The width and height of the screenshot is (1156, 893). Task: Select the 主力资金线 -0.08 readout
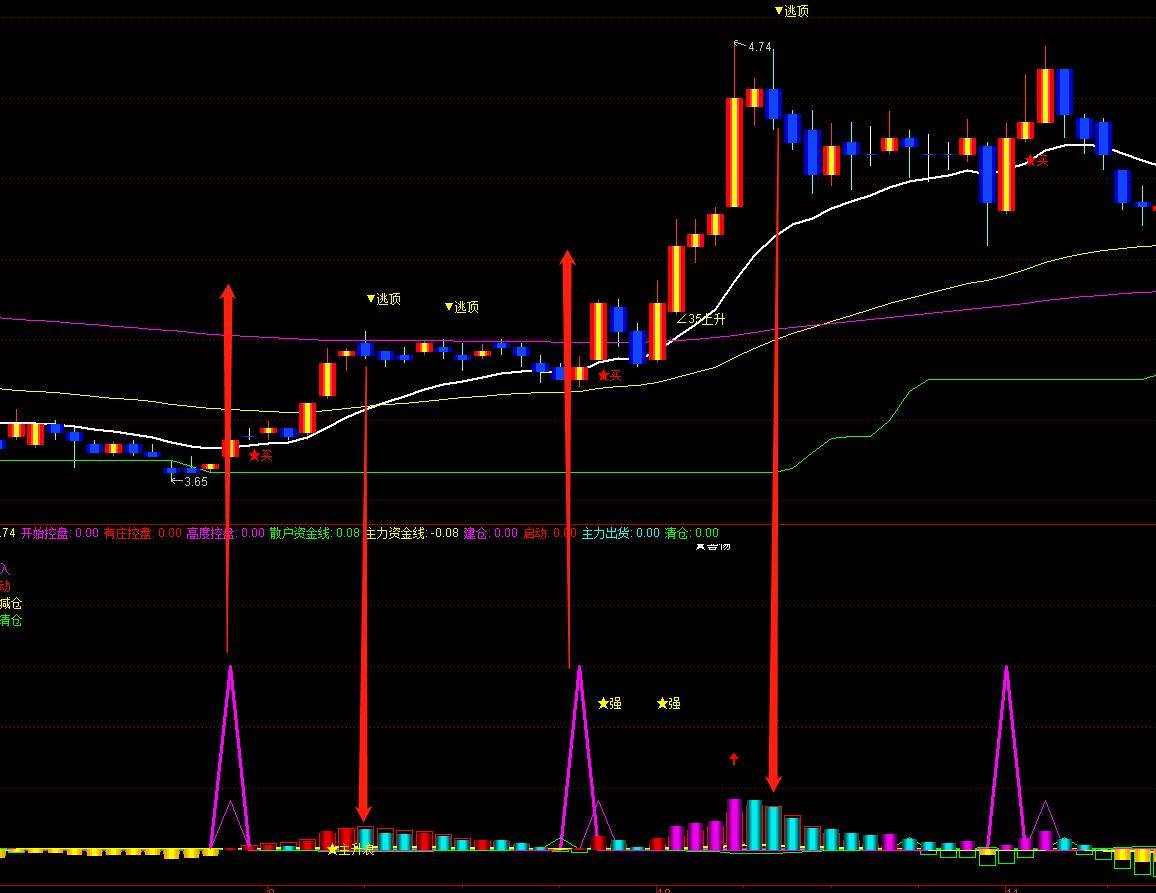pos(412,533)
